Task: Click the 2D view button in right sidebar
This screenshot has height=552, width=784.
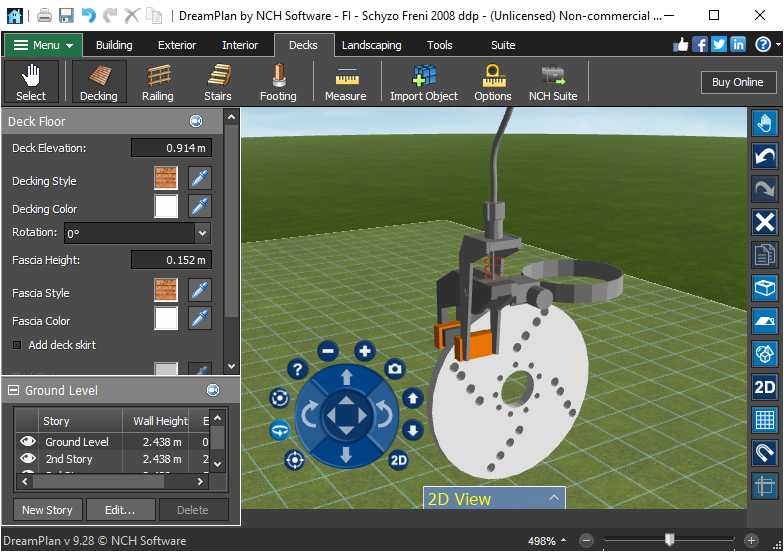Action: (x=765, y=387)
